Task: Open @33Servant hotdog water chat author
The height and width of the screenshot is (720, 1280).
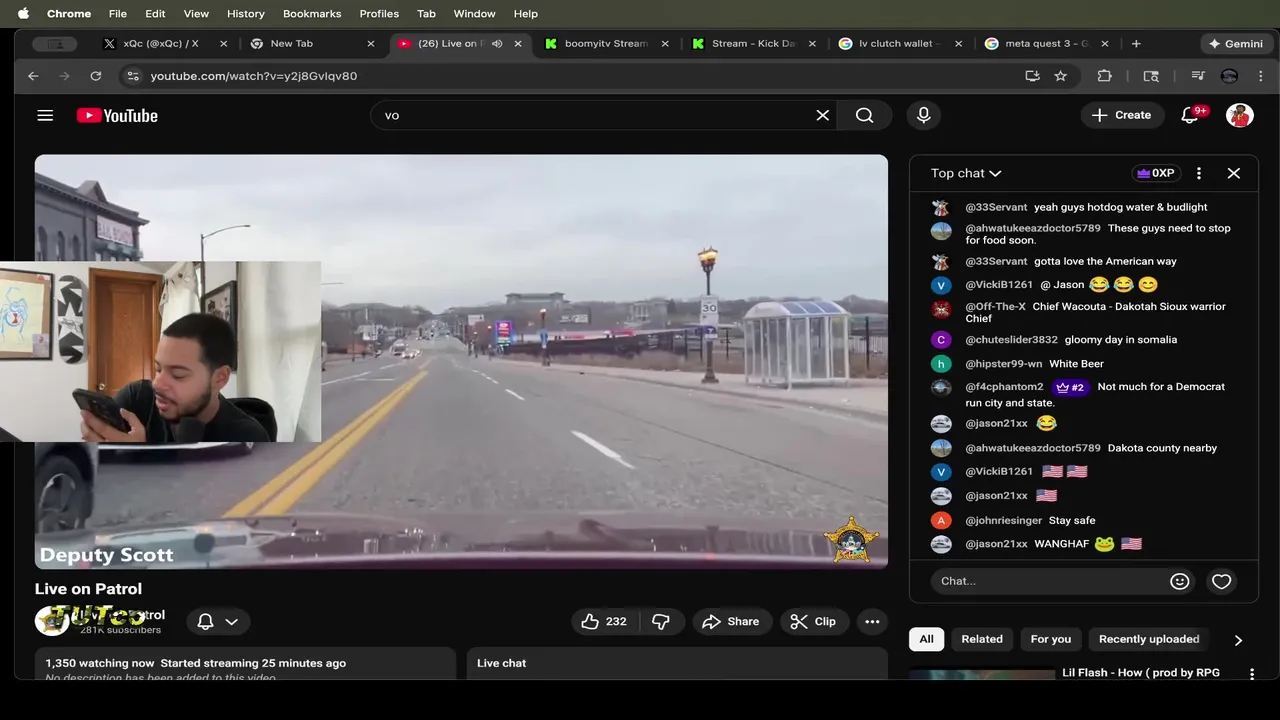Action: 996,207
